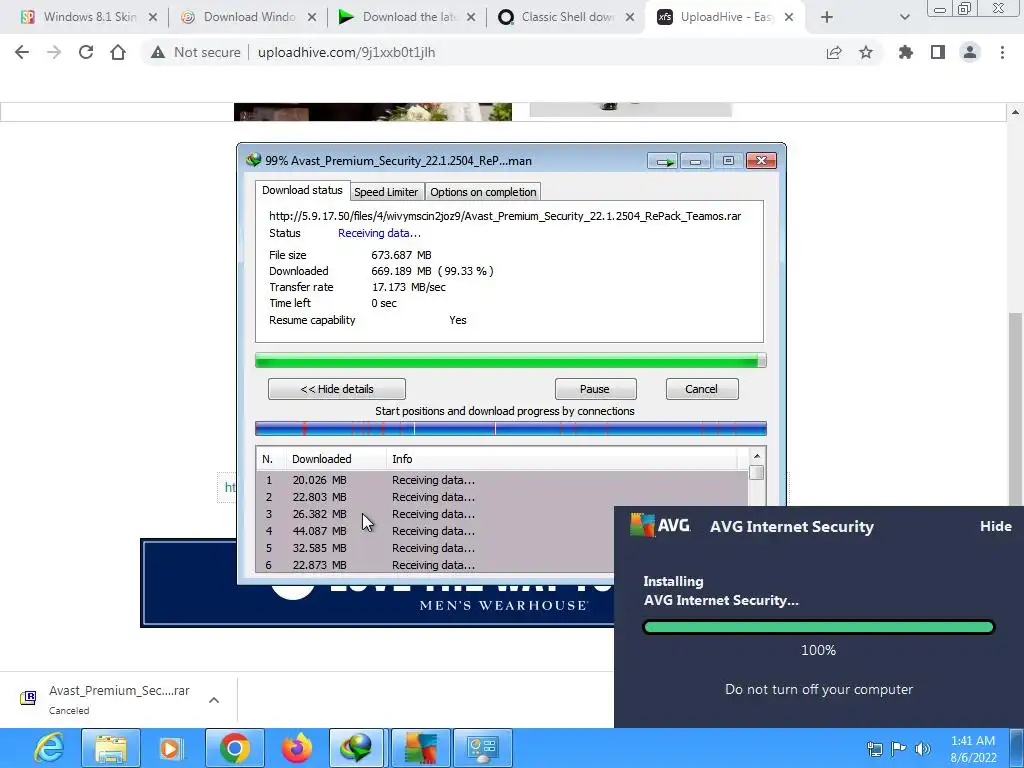Image resolution: width=1024 pixels, height=768 pixels.
Task: Open the AVG installer taskbar icon
Action: [421, 748]
